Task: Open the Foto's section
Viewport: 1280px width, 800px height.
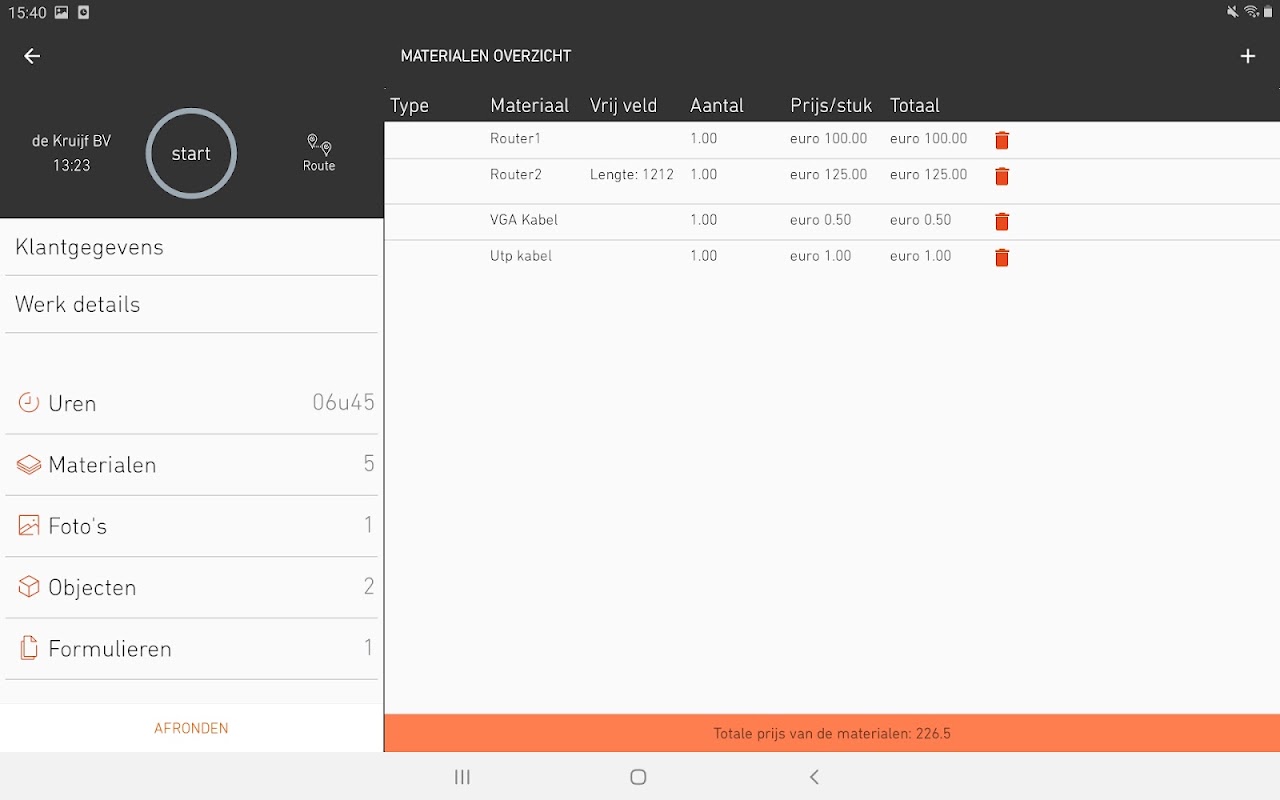Action: pos(192,525)
